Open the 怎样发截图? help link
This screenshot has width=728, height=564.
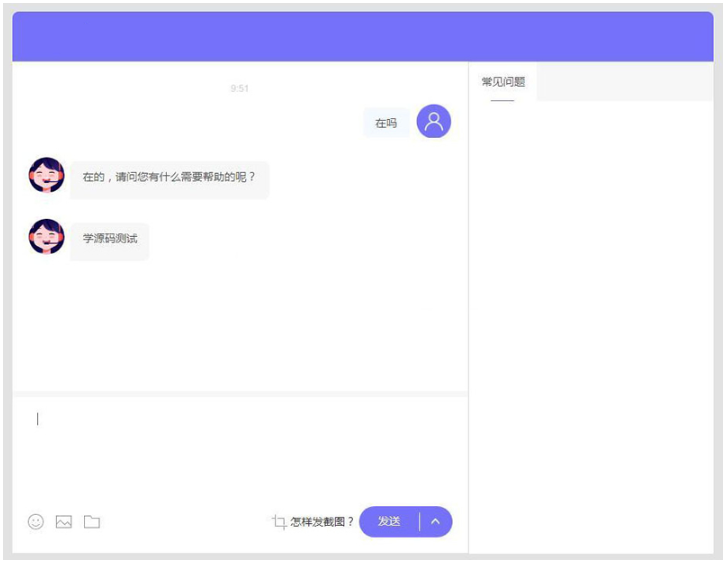click(322, 522)
